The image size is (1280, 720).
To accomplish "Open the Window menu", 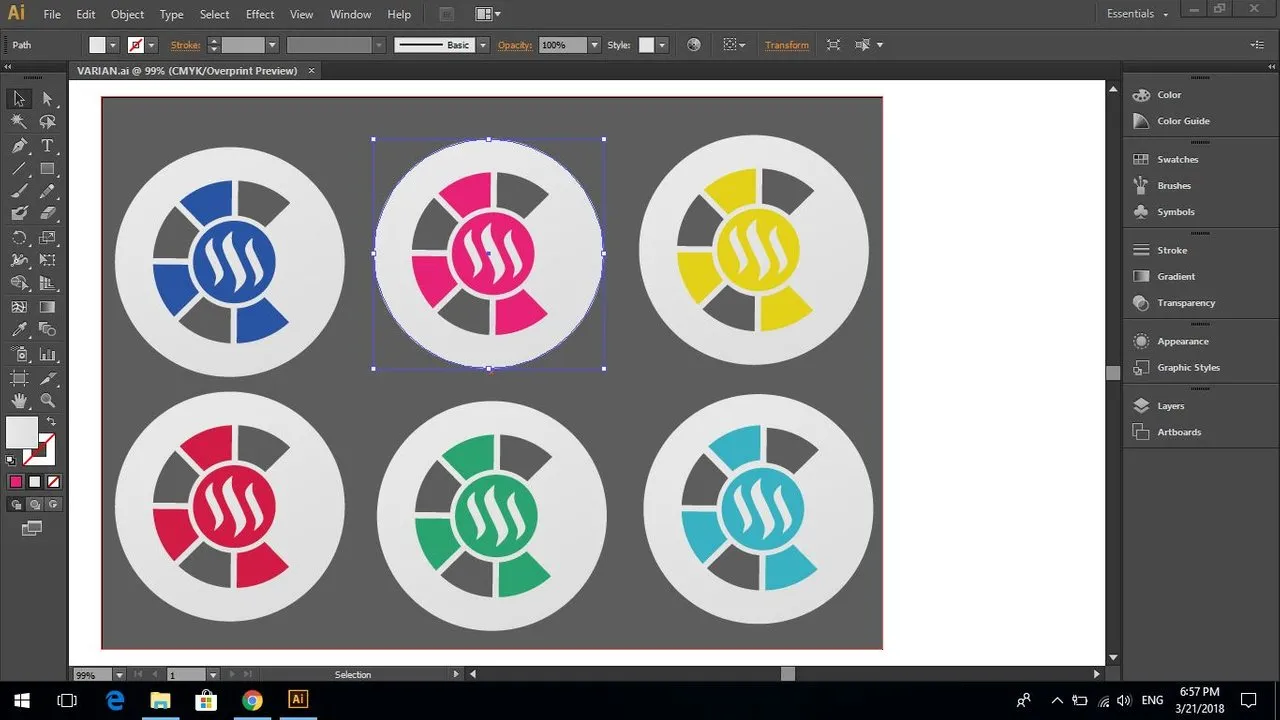I will coord(350,14).
